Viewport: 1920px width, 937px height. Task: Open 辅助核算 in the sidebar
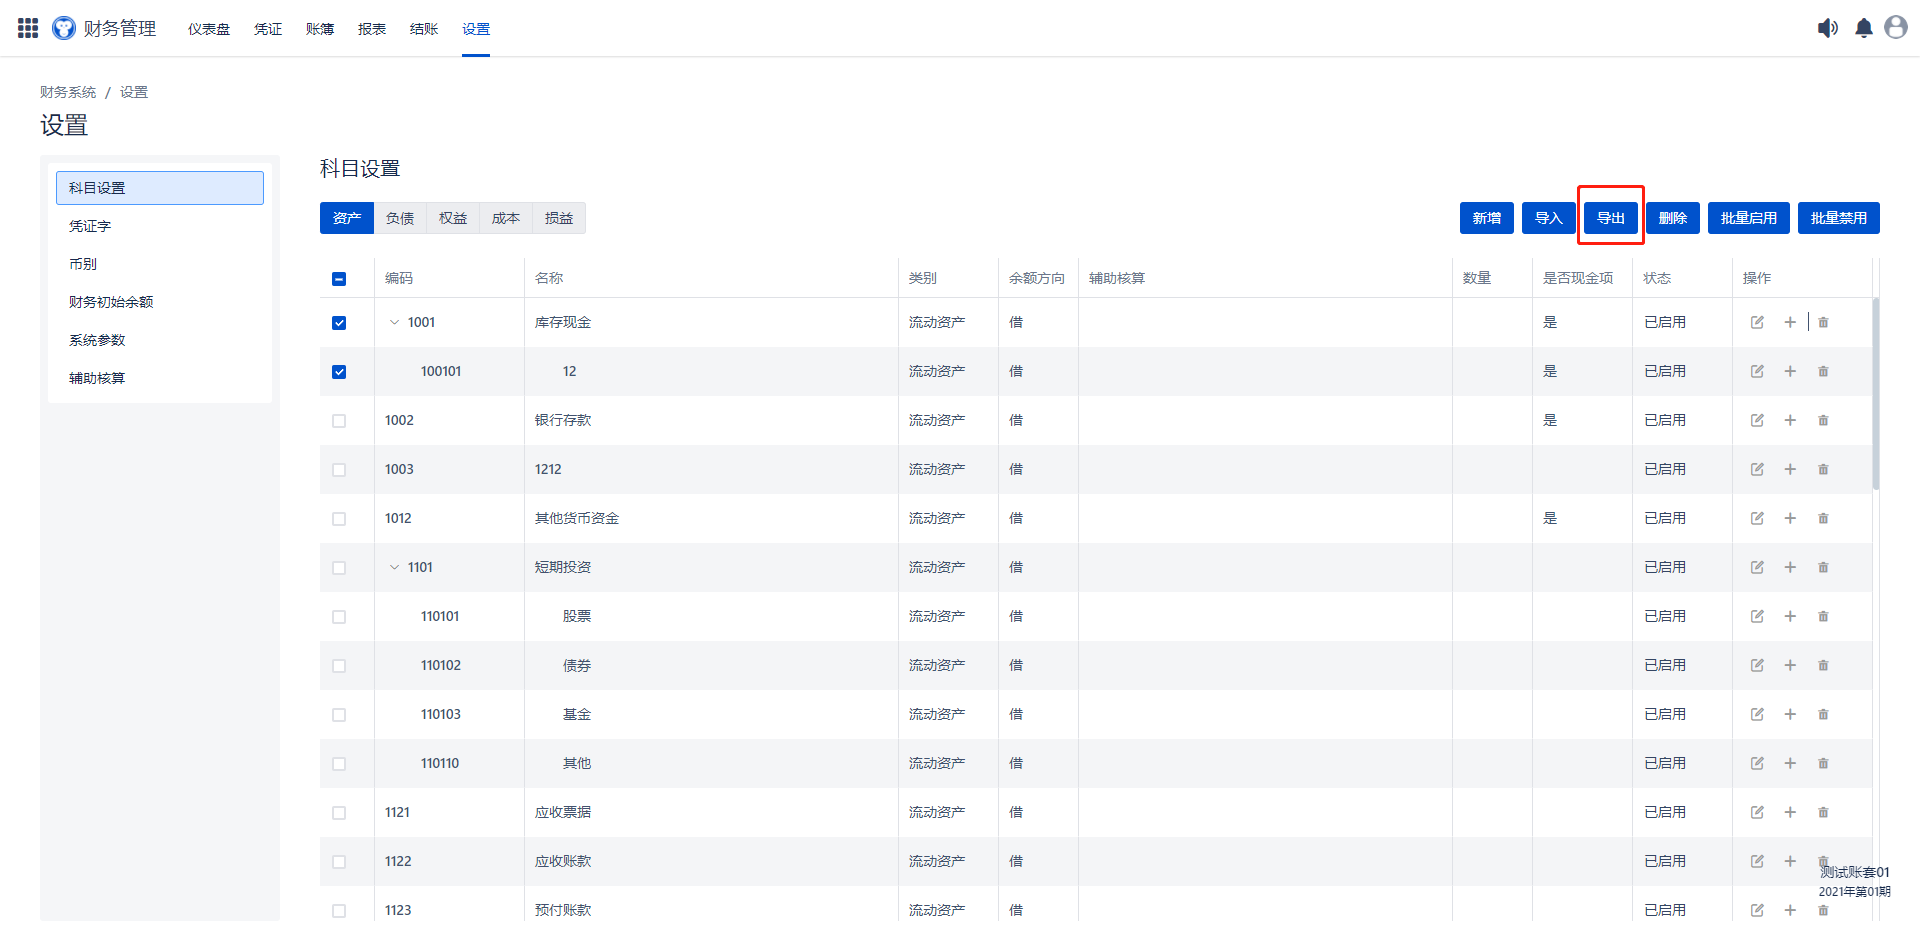tap(160, 378)
